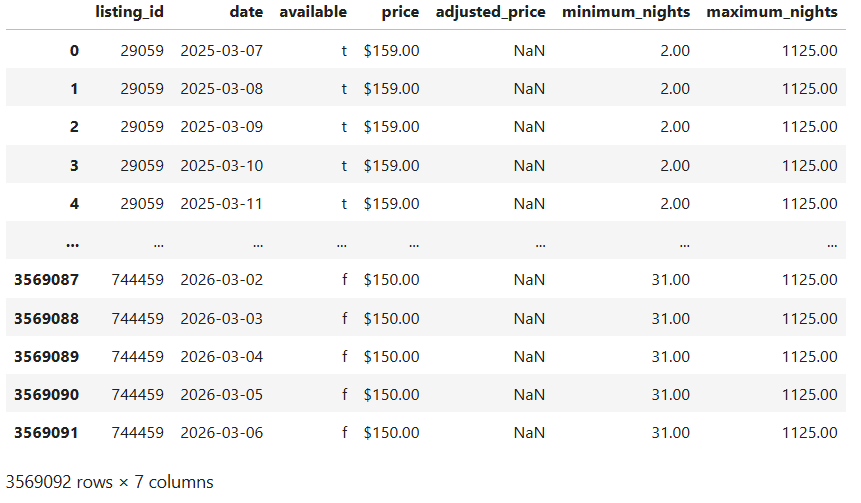This screenshot has height=503, width=861.
Task: Select row index 0
Action: [74, 50]
